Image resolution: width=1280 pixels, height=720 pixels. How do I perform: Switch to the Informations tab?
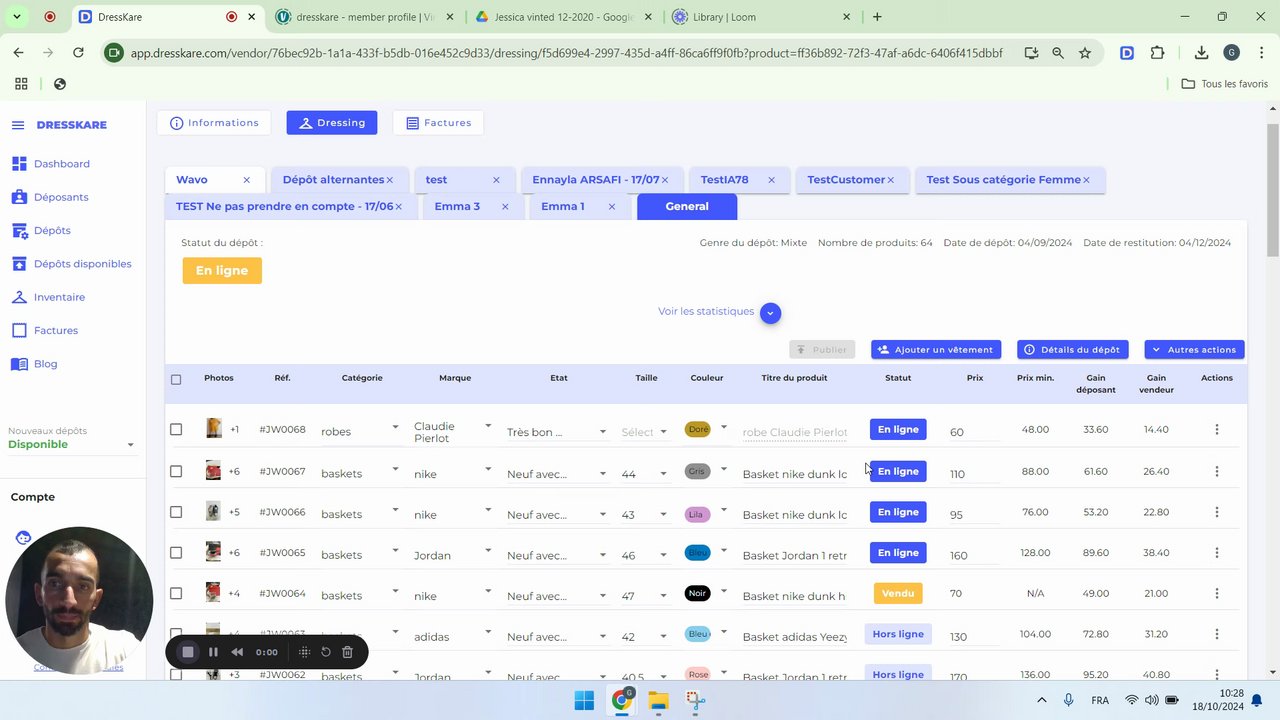point(214,123)
